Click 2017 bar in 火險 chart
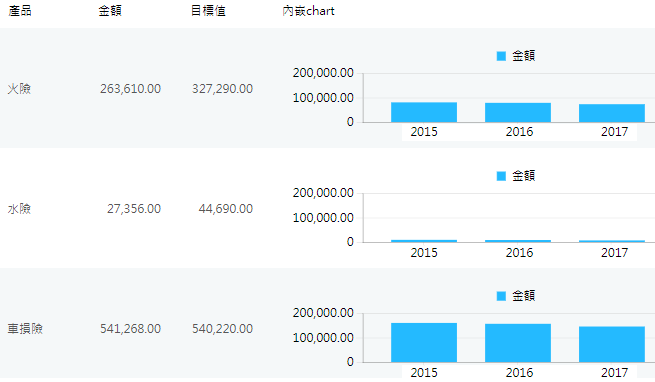Viewport: 655px width, 382px height. tap(612, 113)
